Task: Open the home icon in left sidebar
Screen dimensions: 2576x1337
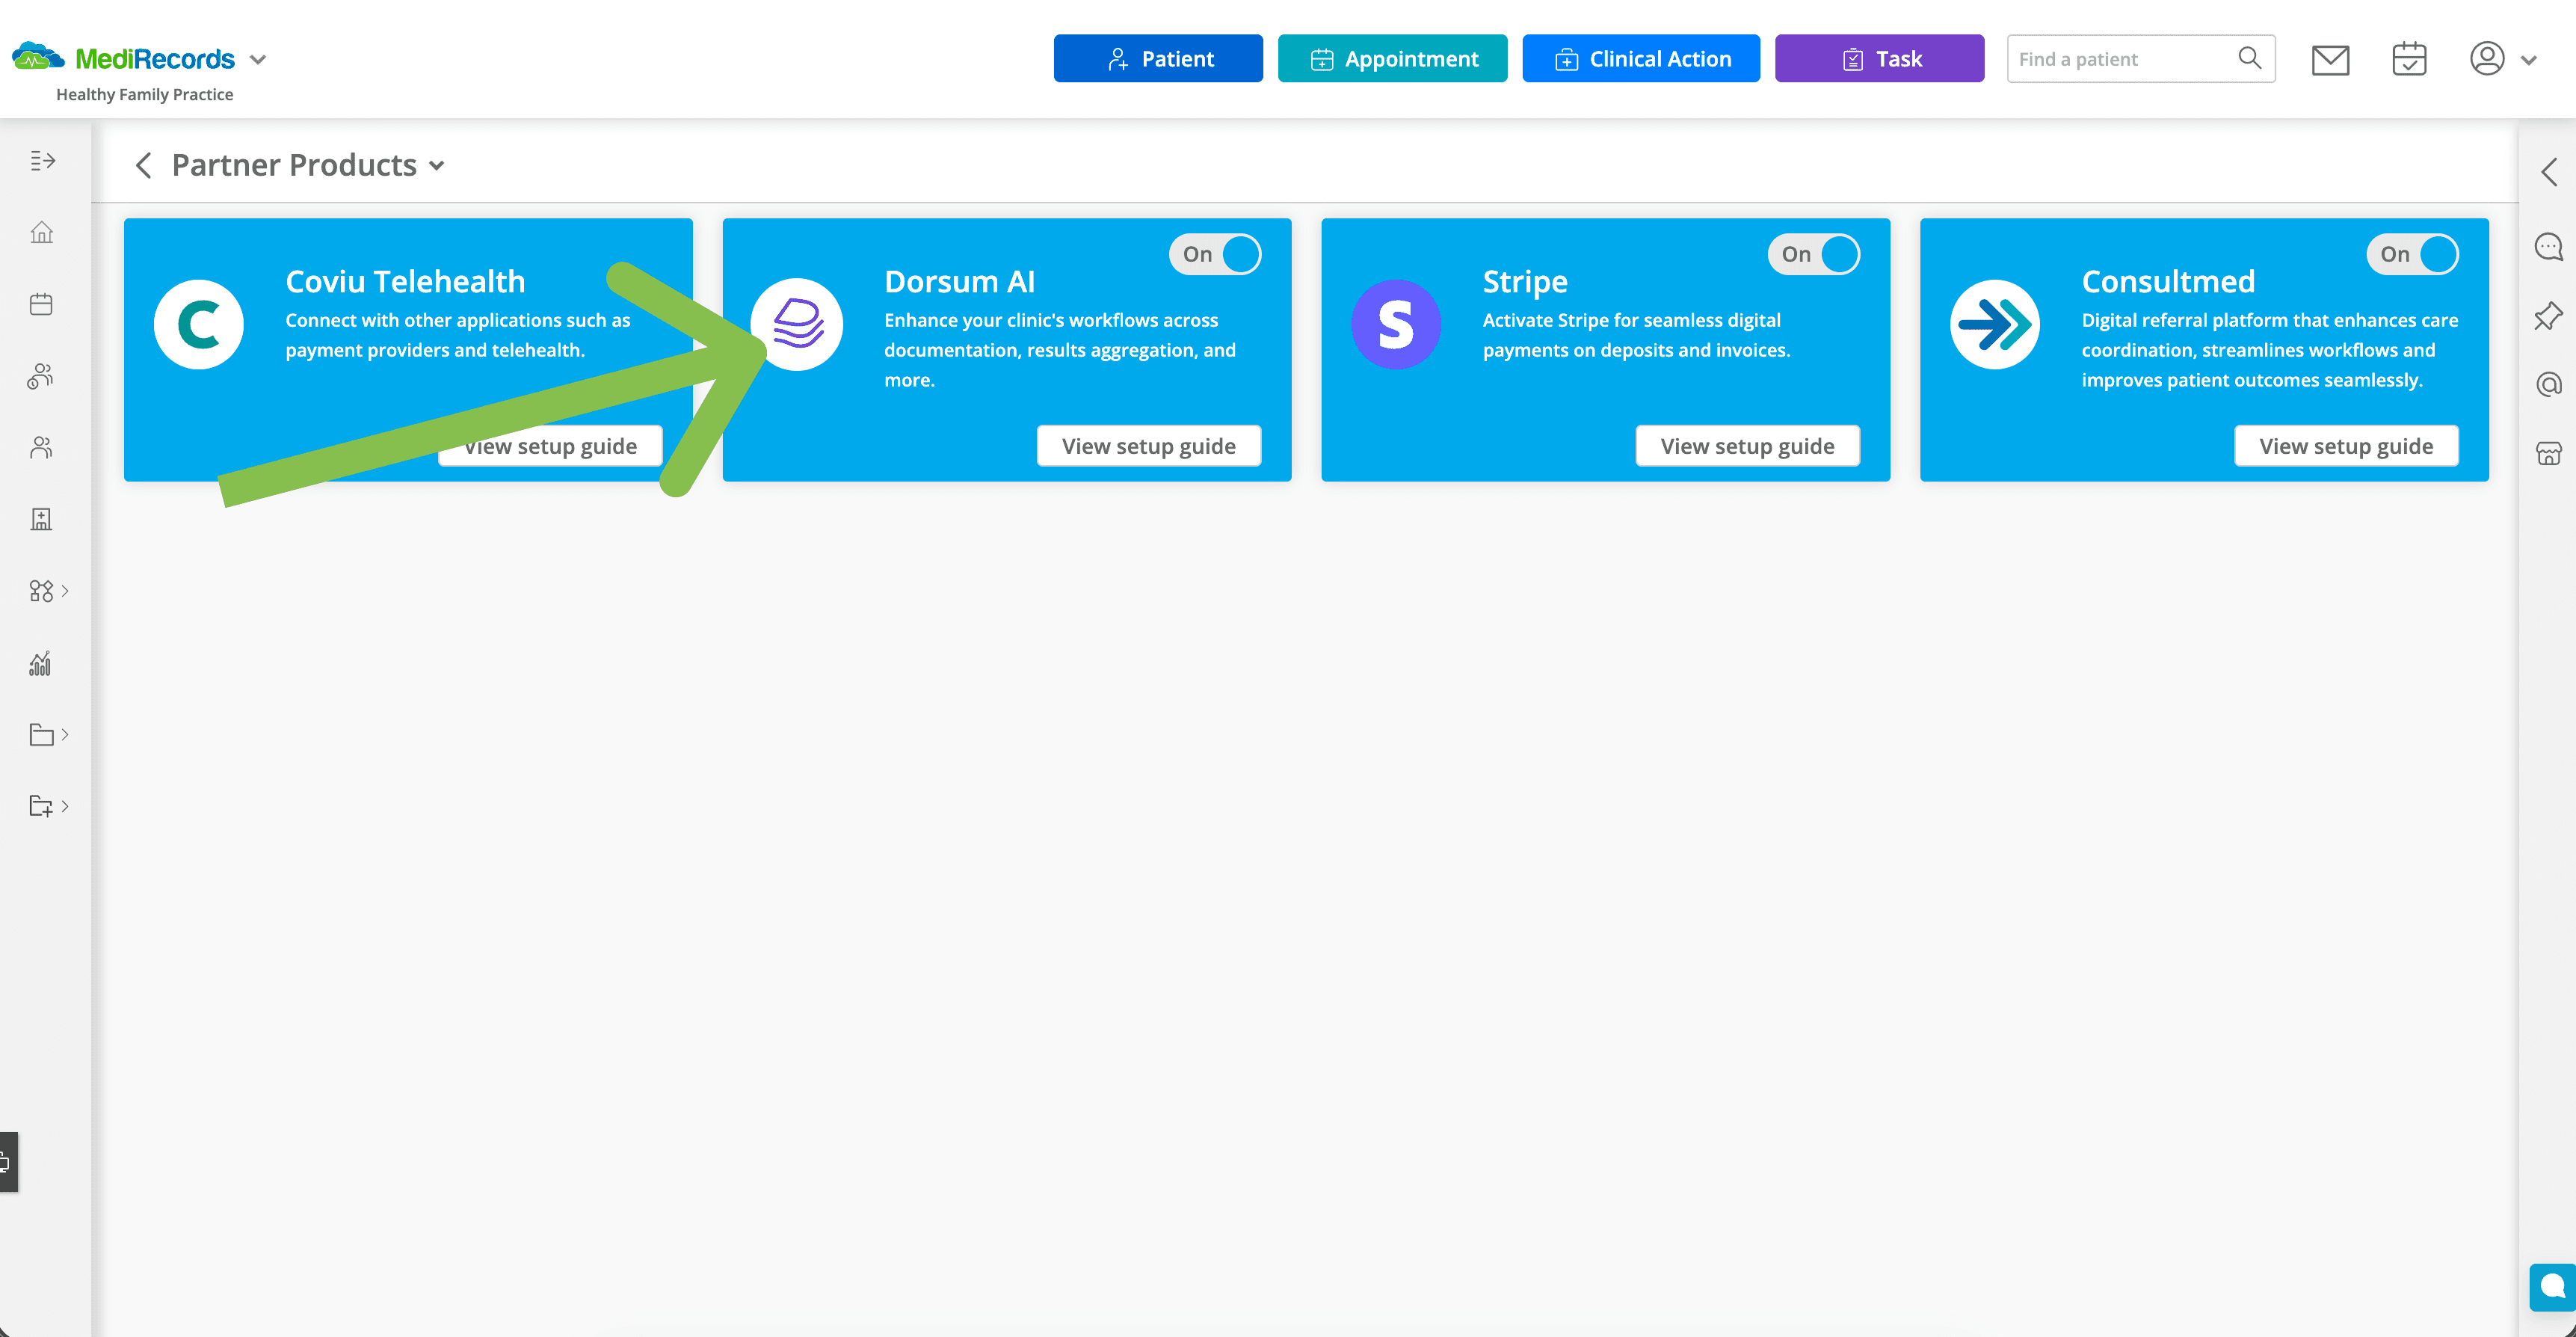Action: pos(41,232)
